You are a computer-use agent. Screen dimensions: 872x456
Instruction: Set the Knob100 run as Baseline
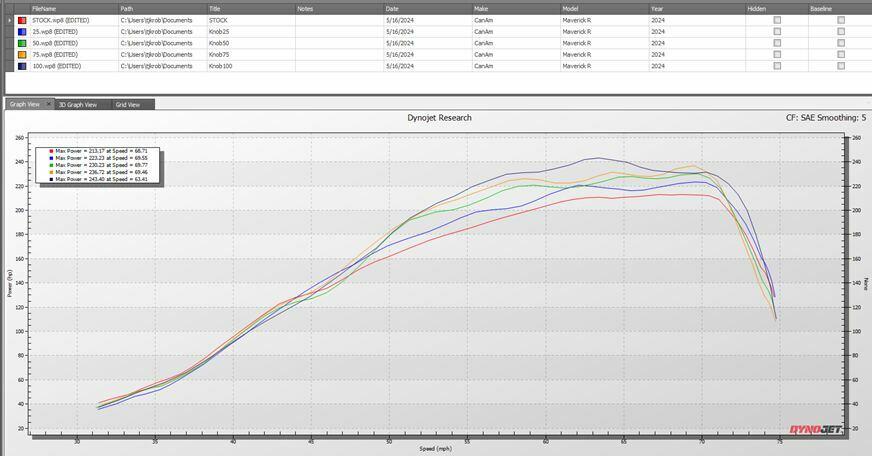(x=841, y=66)
